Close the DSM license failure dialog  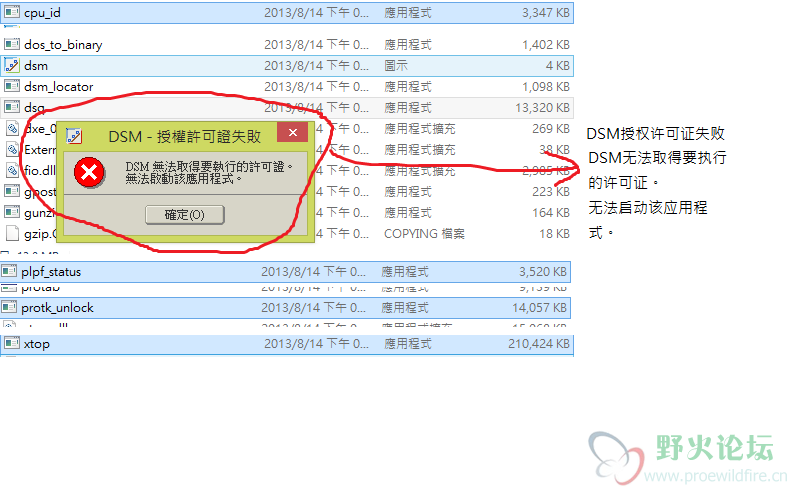tap(293, 133)
